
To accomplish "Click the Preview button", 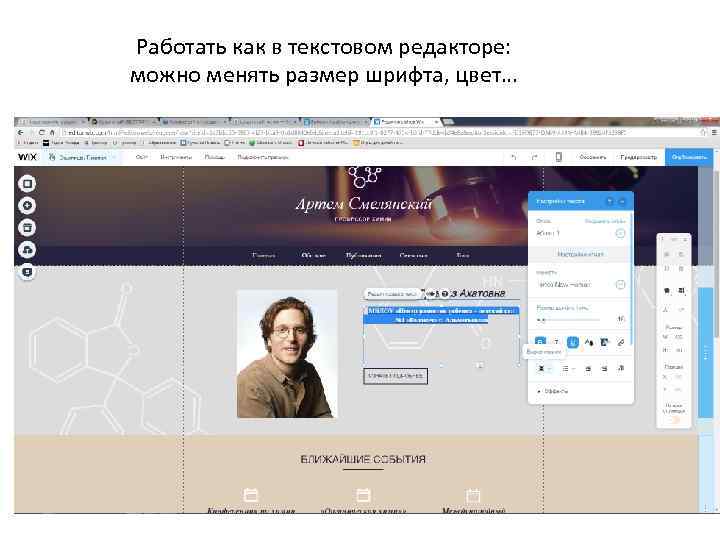I will click(x=638, y=157).
